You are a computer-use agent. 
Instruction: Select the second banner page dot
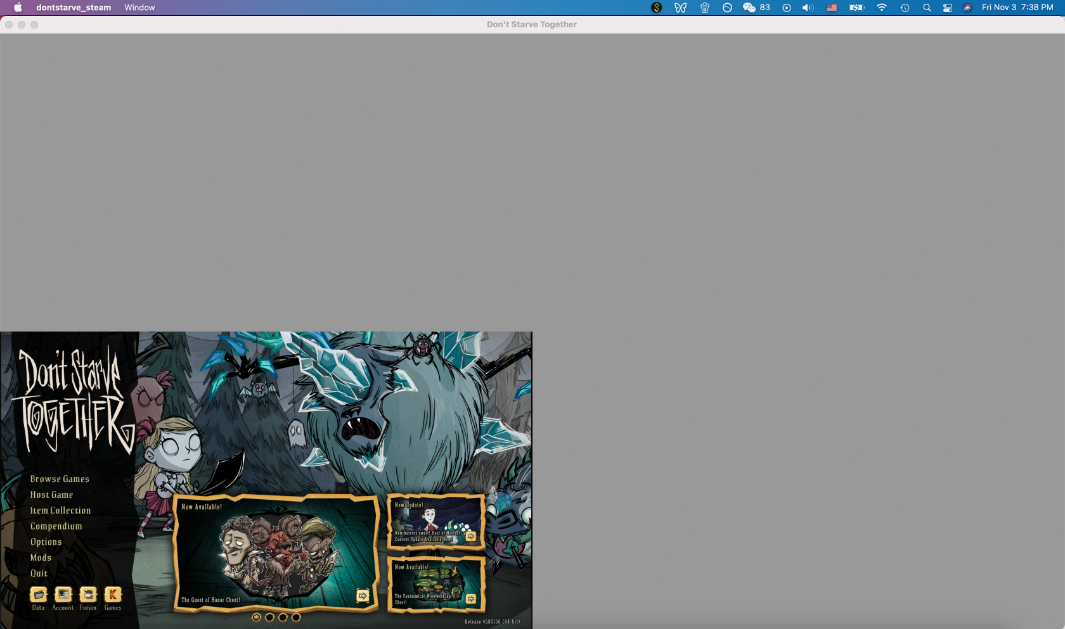pos(270,617)
